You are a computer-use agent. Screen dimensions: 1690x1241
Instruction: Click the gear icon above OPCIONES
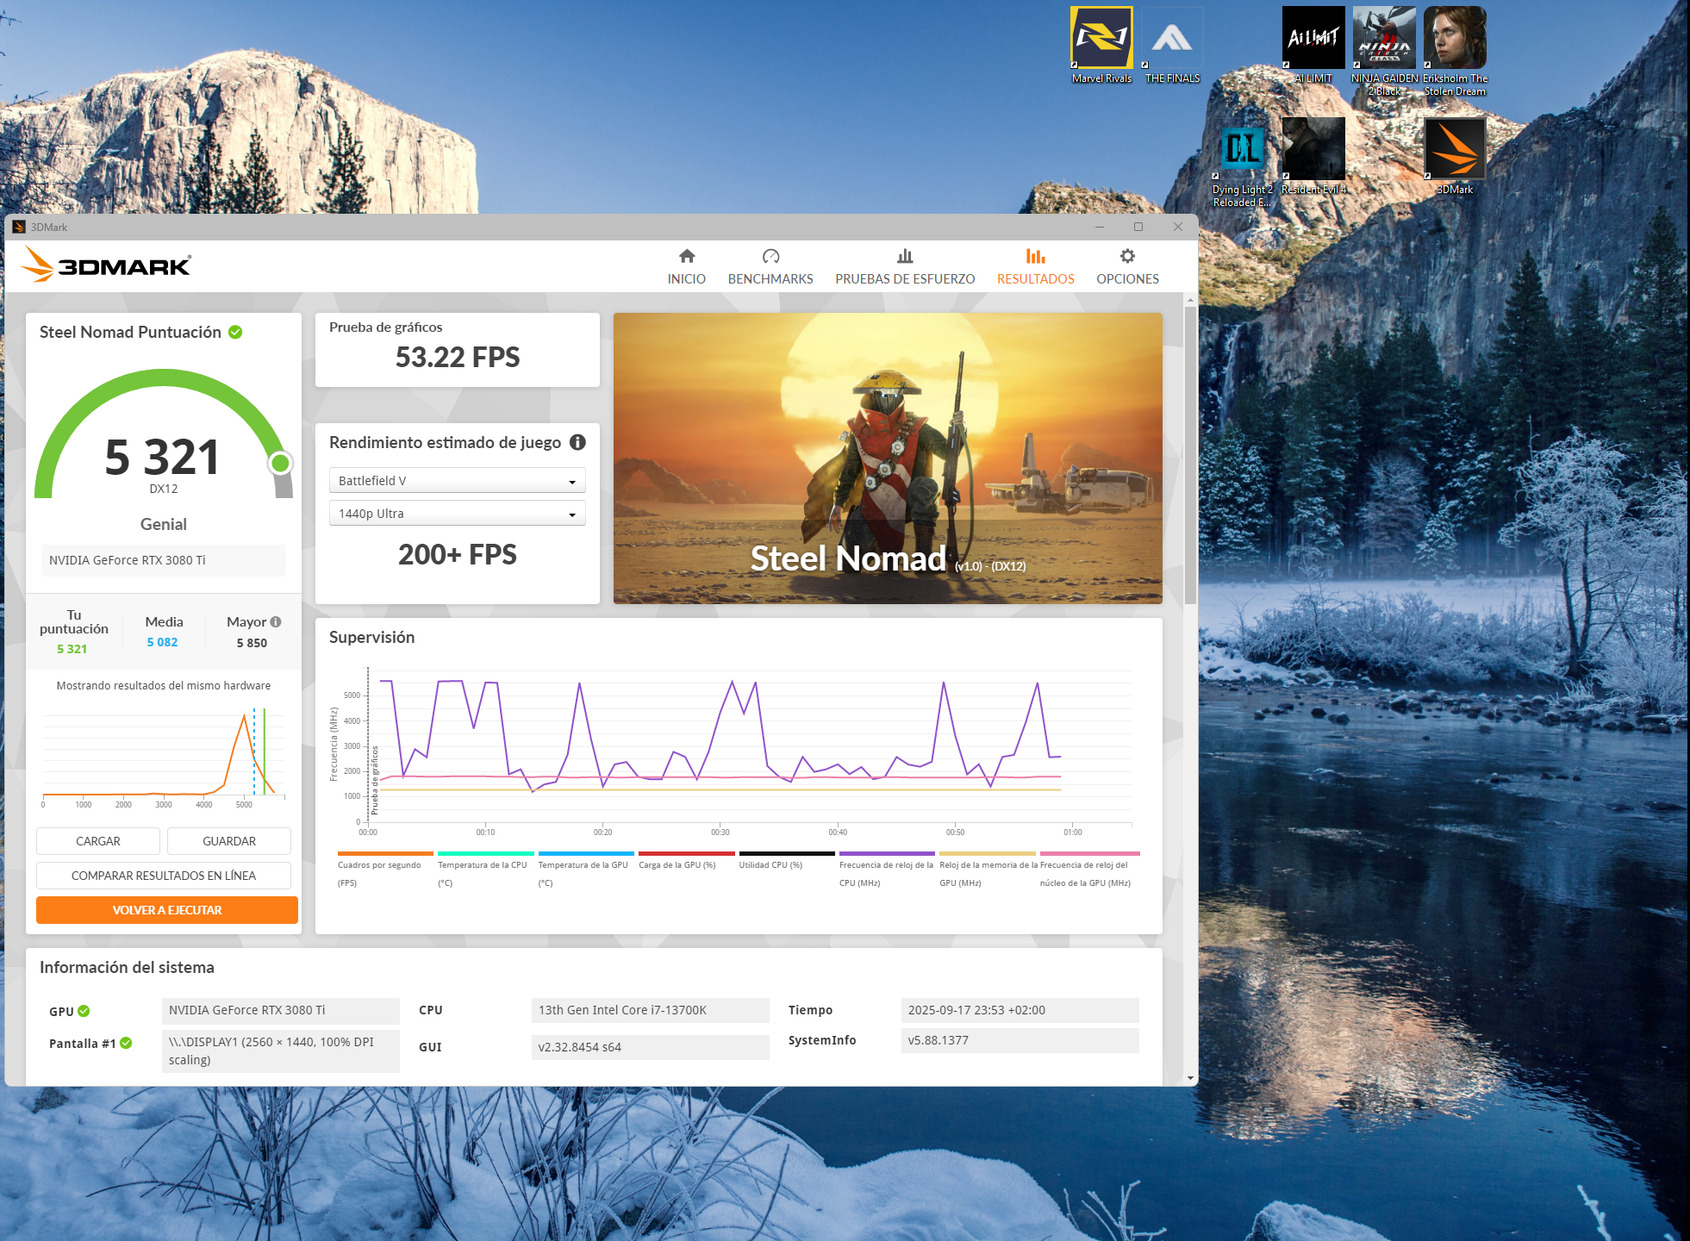tap(1127, 256)
